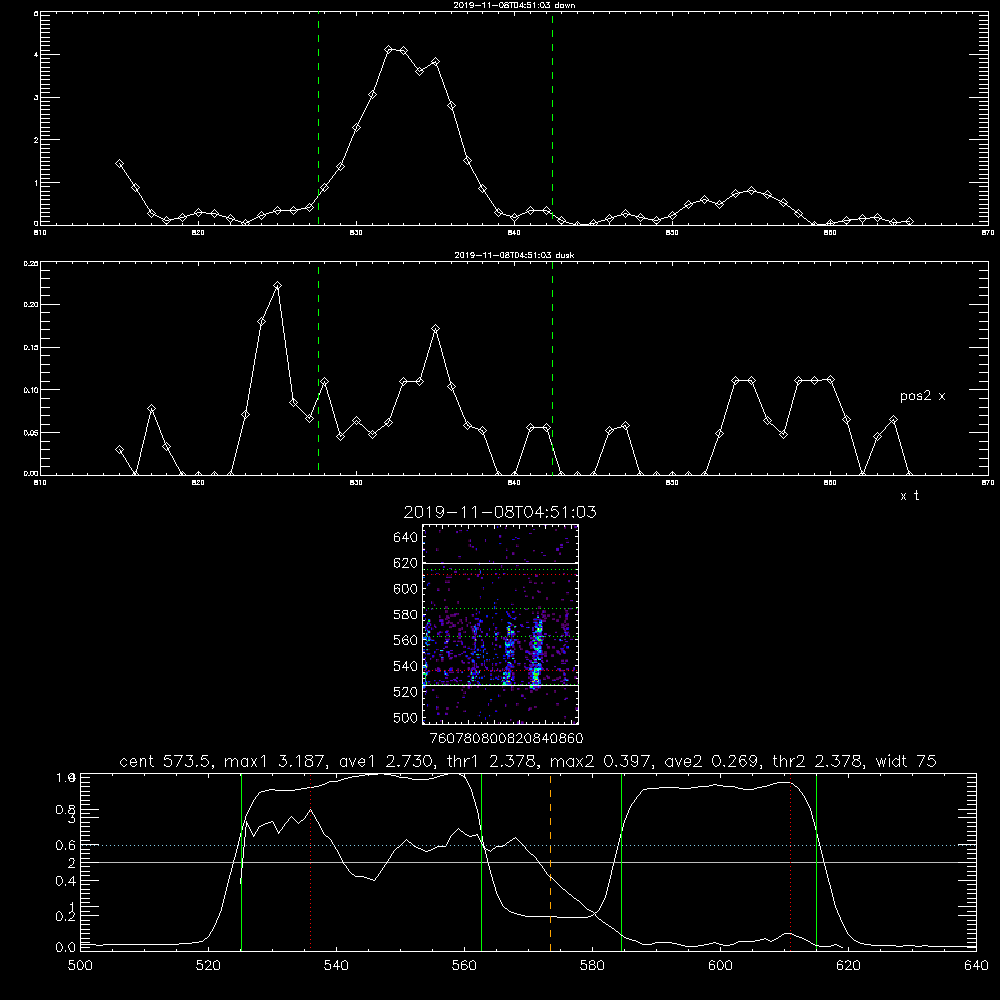This screenshot has width=1000, height=1000.
Task: Click the '870' x-axis label of the dusk plot
Action: 987,483
